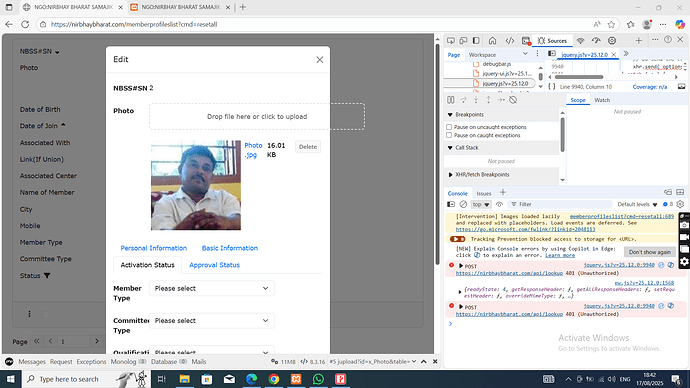The image size is (690, 388).
Task: Collapse the Breakpoints section
Action: click(x=450, y=114)
